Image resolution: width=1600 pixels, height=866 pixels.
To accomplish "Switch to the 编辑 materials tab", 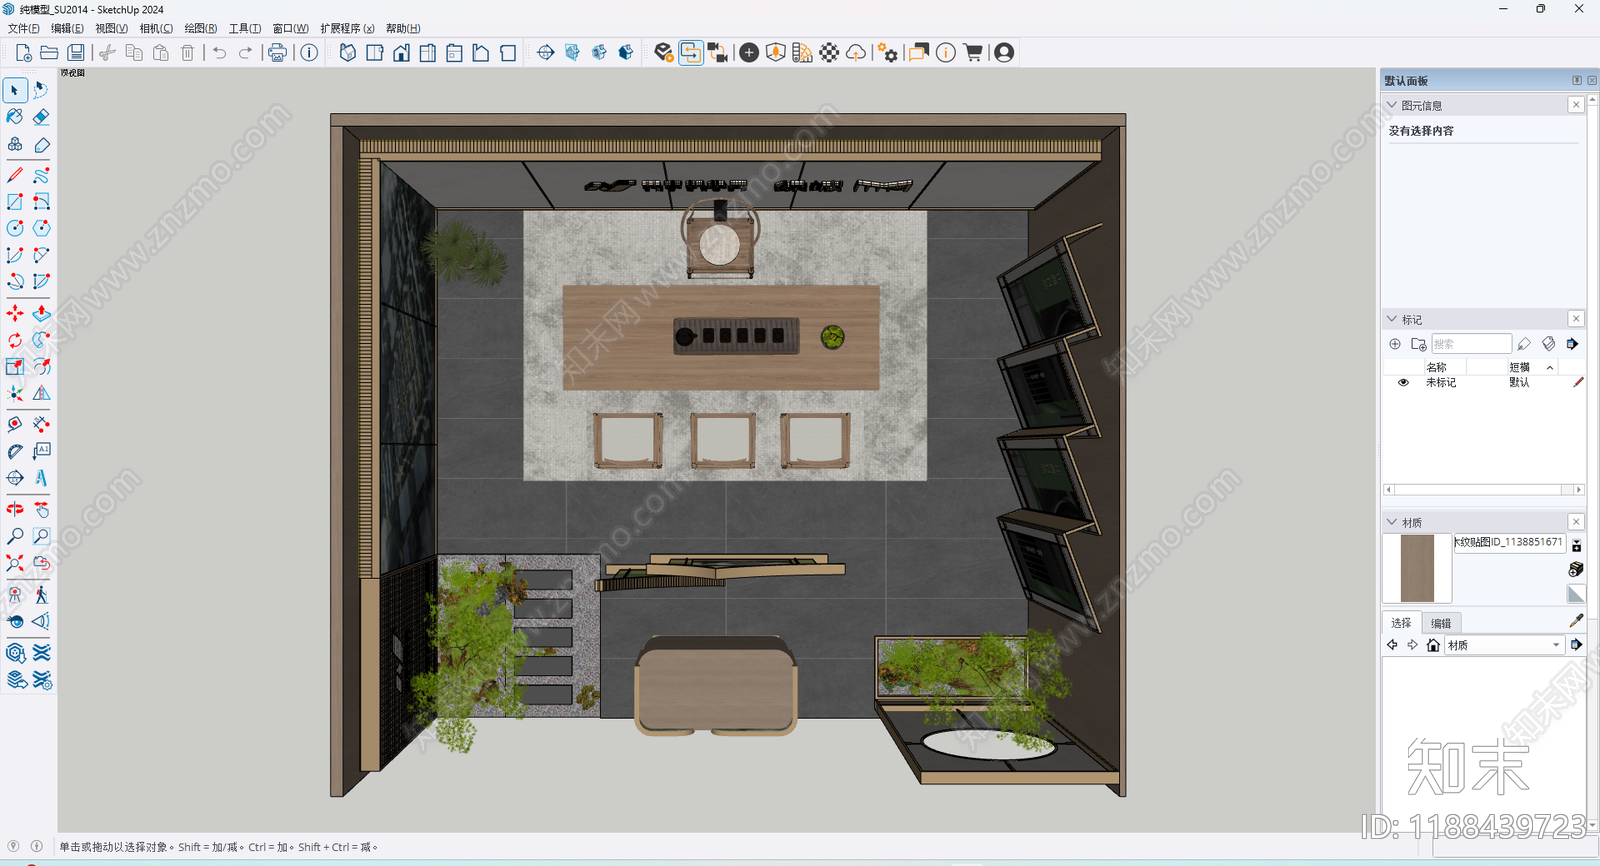I will pyautogui.click(x=1441, y=623).
